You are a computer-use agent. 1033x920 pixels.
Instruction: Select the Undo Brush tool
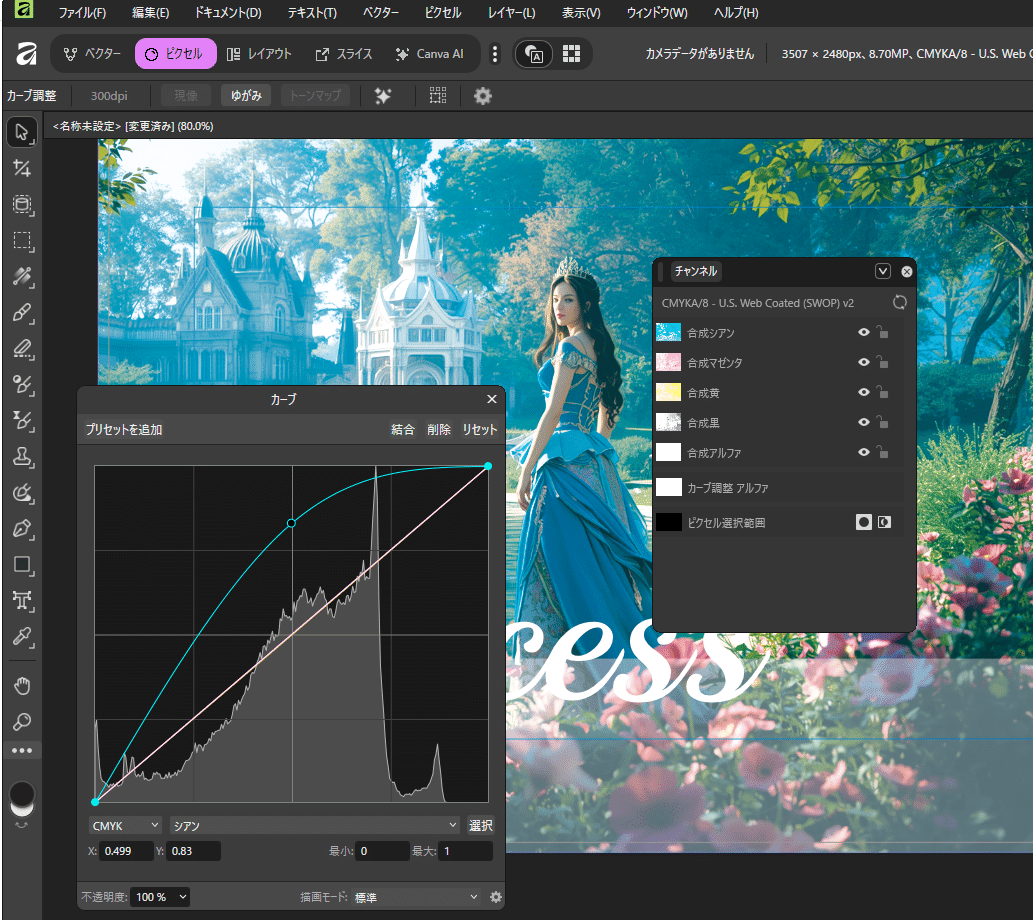point(22,420)
